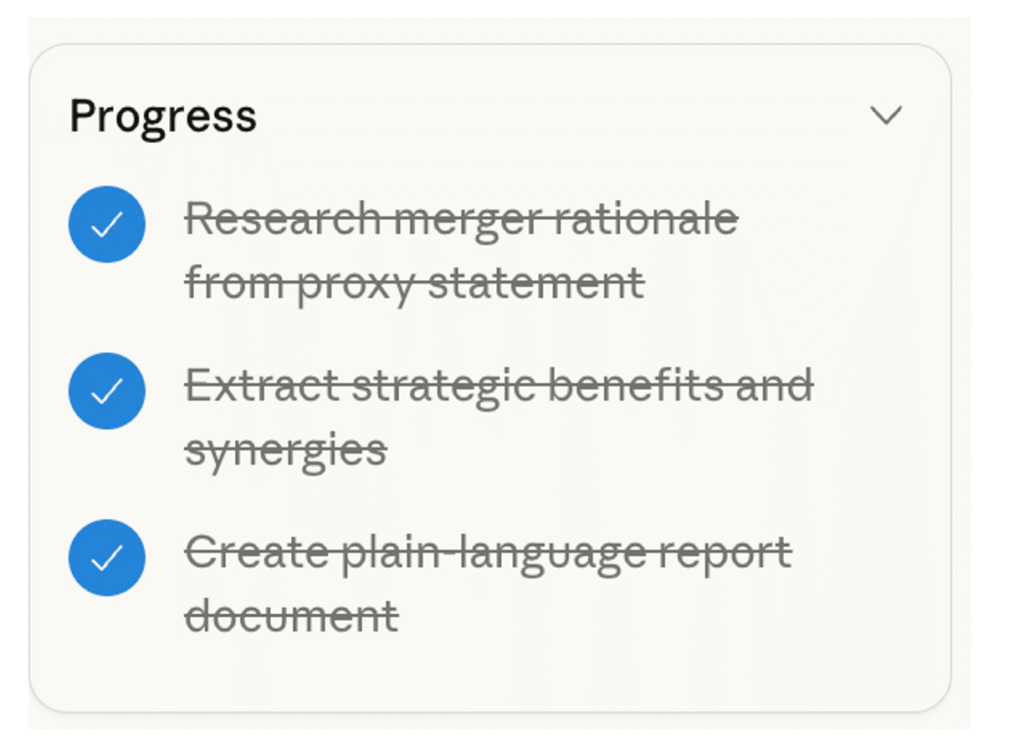The height and width of the screenshot is (741, 1024).
Task: Uncheck the Extract strategic benefits task
Action: coord(107,391)
